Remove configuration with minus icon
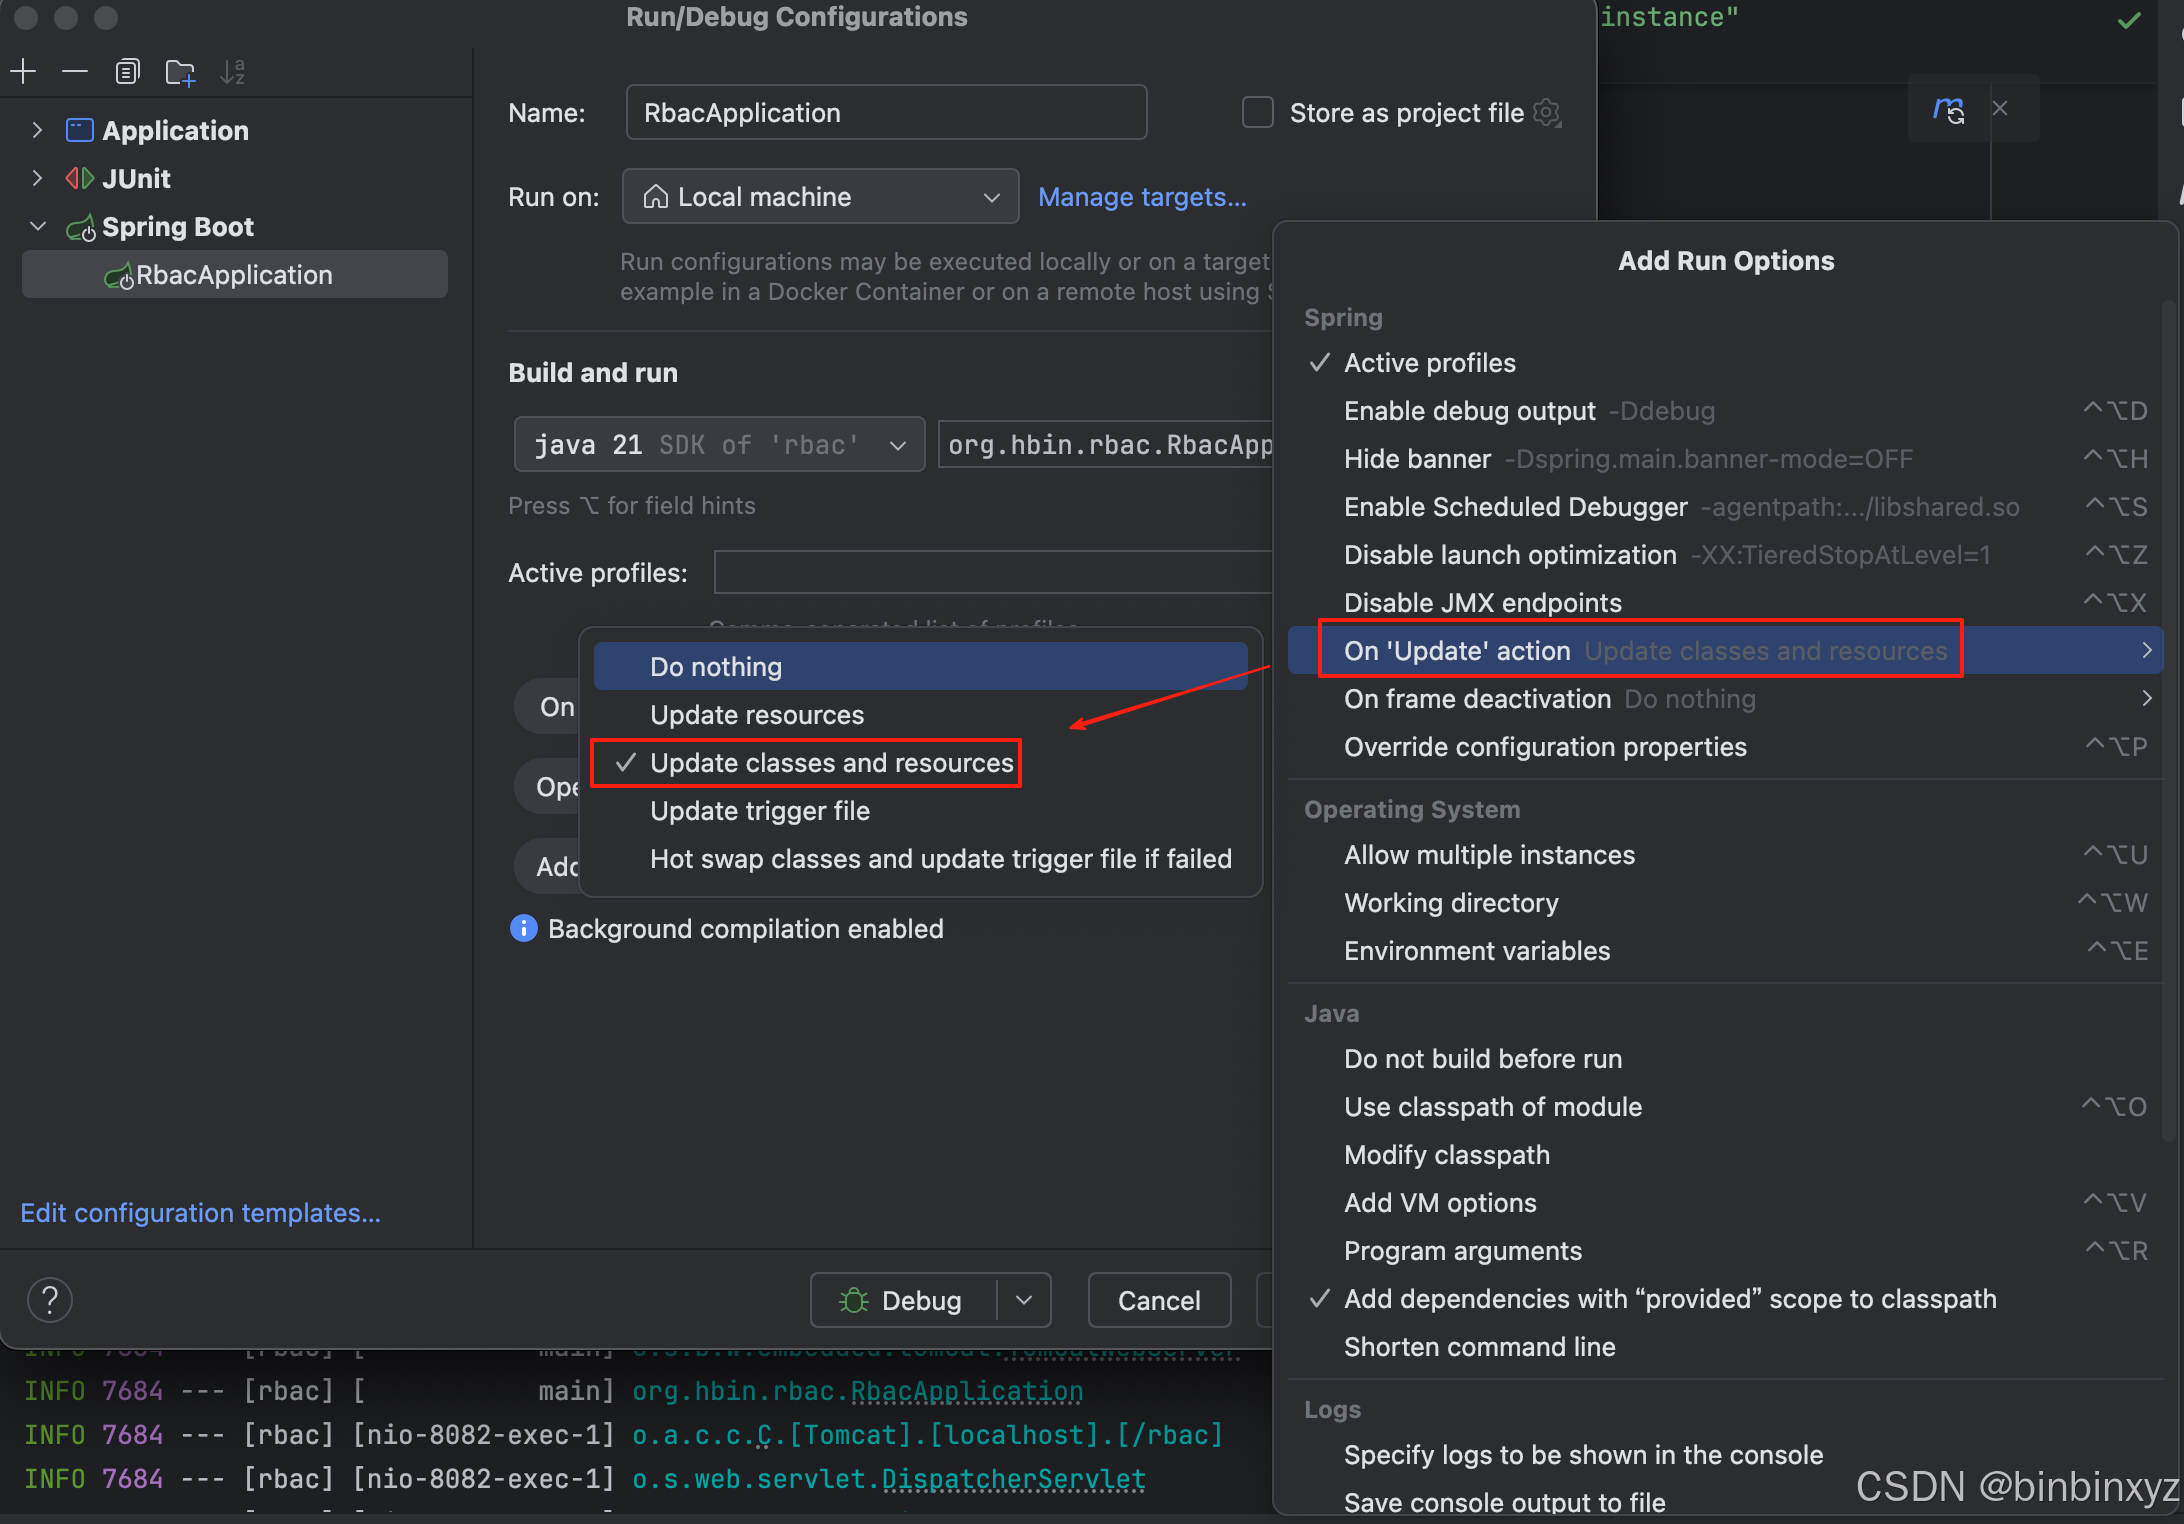The image size is (2184, 1524). 75,72
